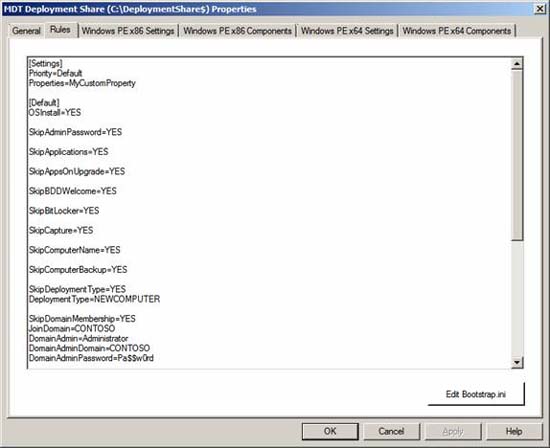Click the scrollbar track below the thumb
This screenshot has width=550, height=448.
pos(517,299)
